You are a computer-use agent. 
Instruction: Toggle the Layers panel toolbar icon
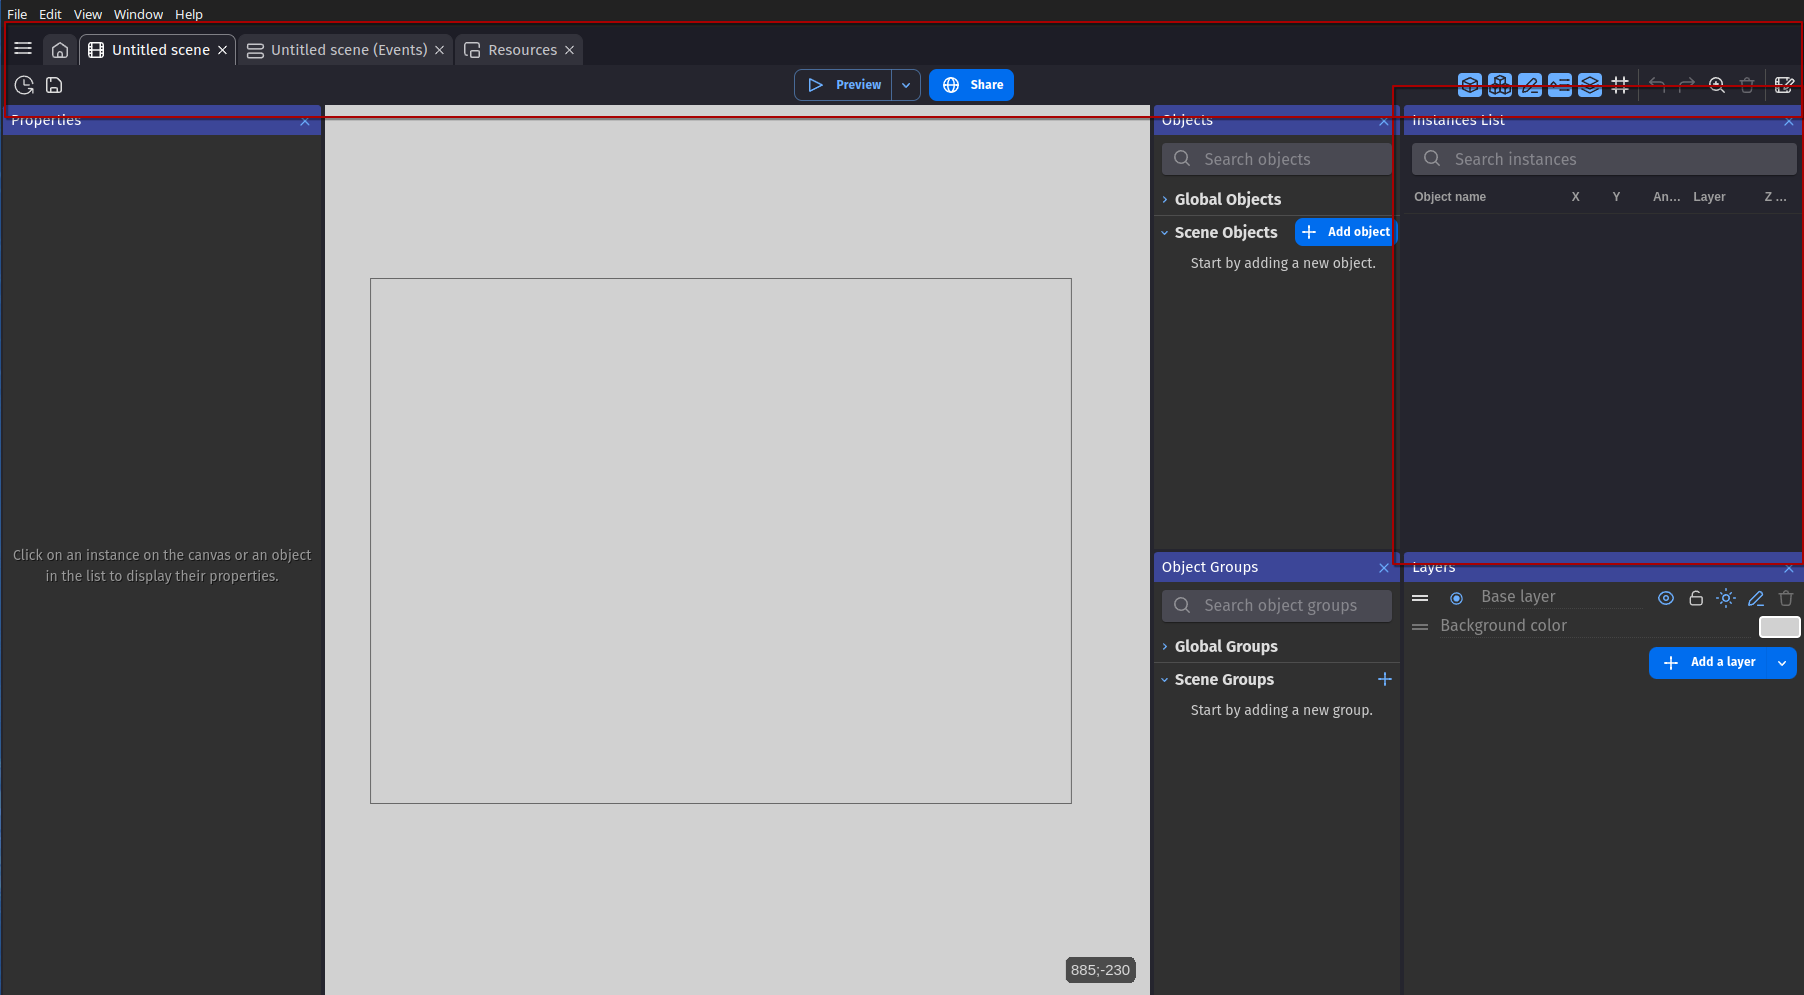pyautogui.click(x=1590, y=85)
